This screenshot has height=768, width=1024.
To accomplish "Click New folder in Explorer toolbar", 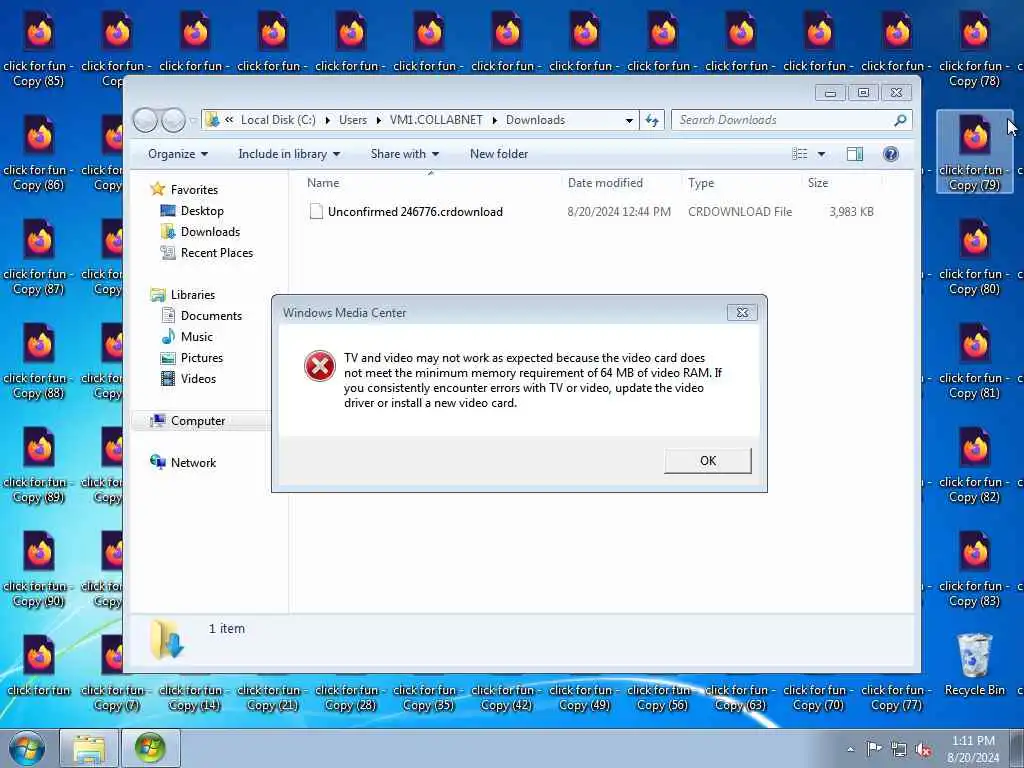I will pyautogui.click(x=499, y=154).
